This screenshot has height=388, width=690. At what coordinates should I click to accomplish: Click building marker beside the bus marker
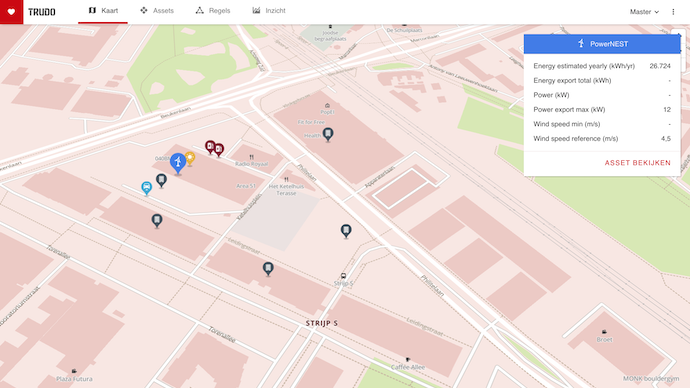161,180
